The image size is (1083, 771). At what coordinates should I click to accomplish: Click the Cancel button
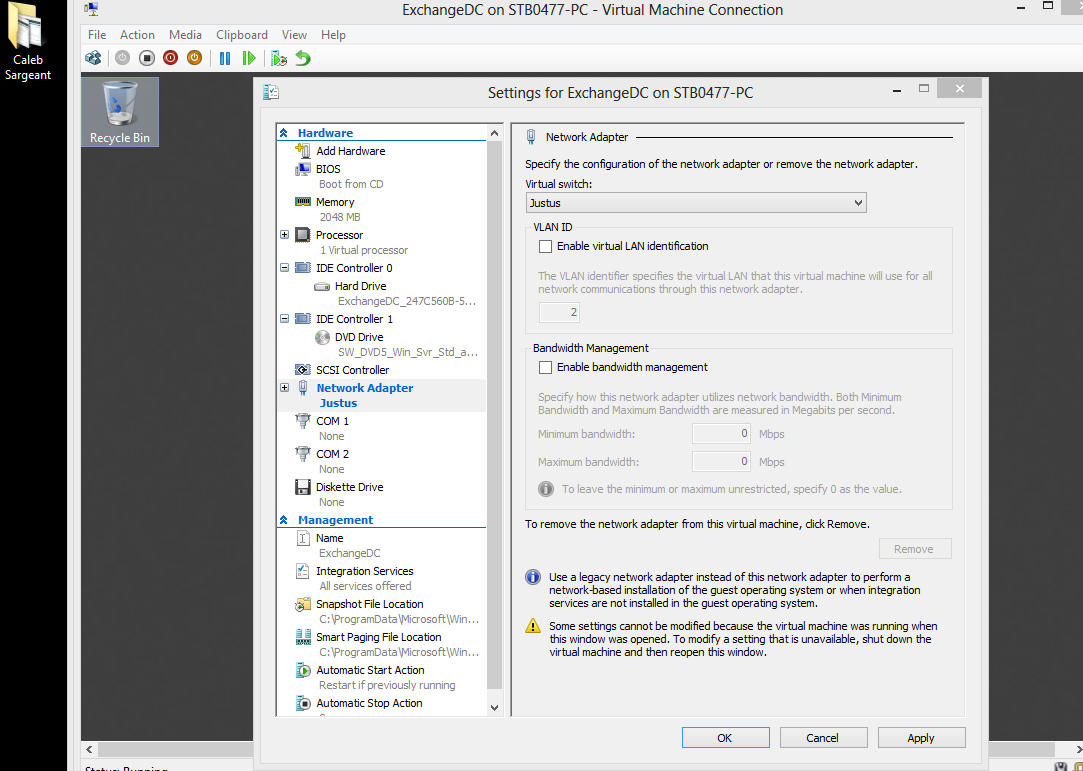[823, 738]
